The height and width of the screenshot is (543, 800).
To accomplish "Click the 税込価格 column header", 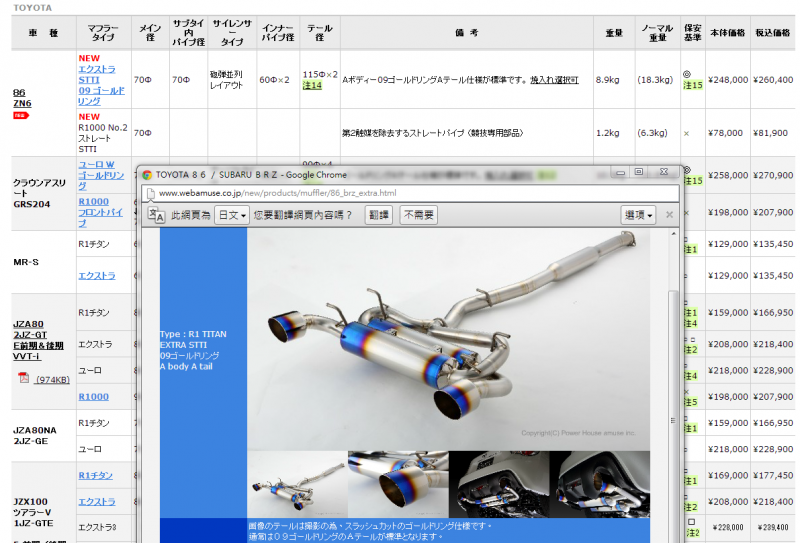I will [772, 33].
